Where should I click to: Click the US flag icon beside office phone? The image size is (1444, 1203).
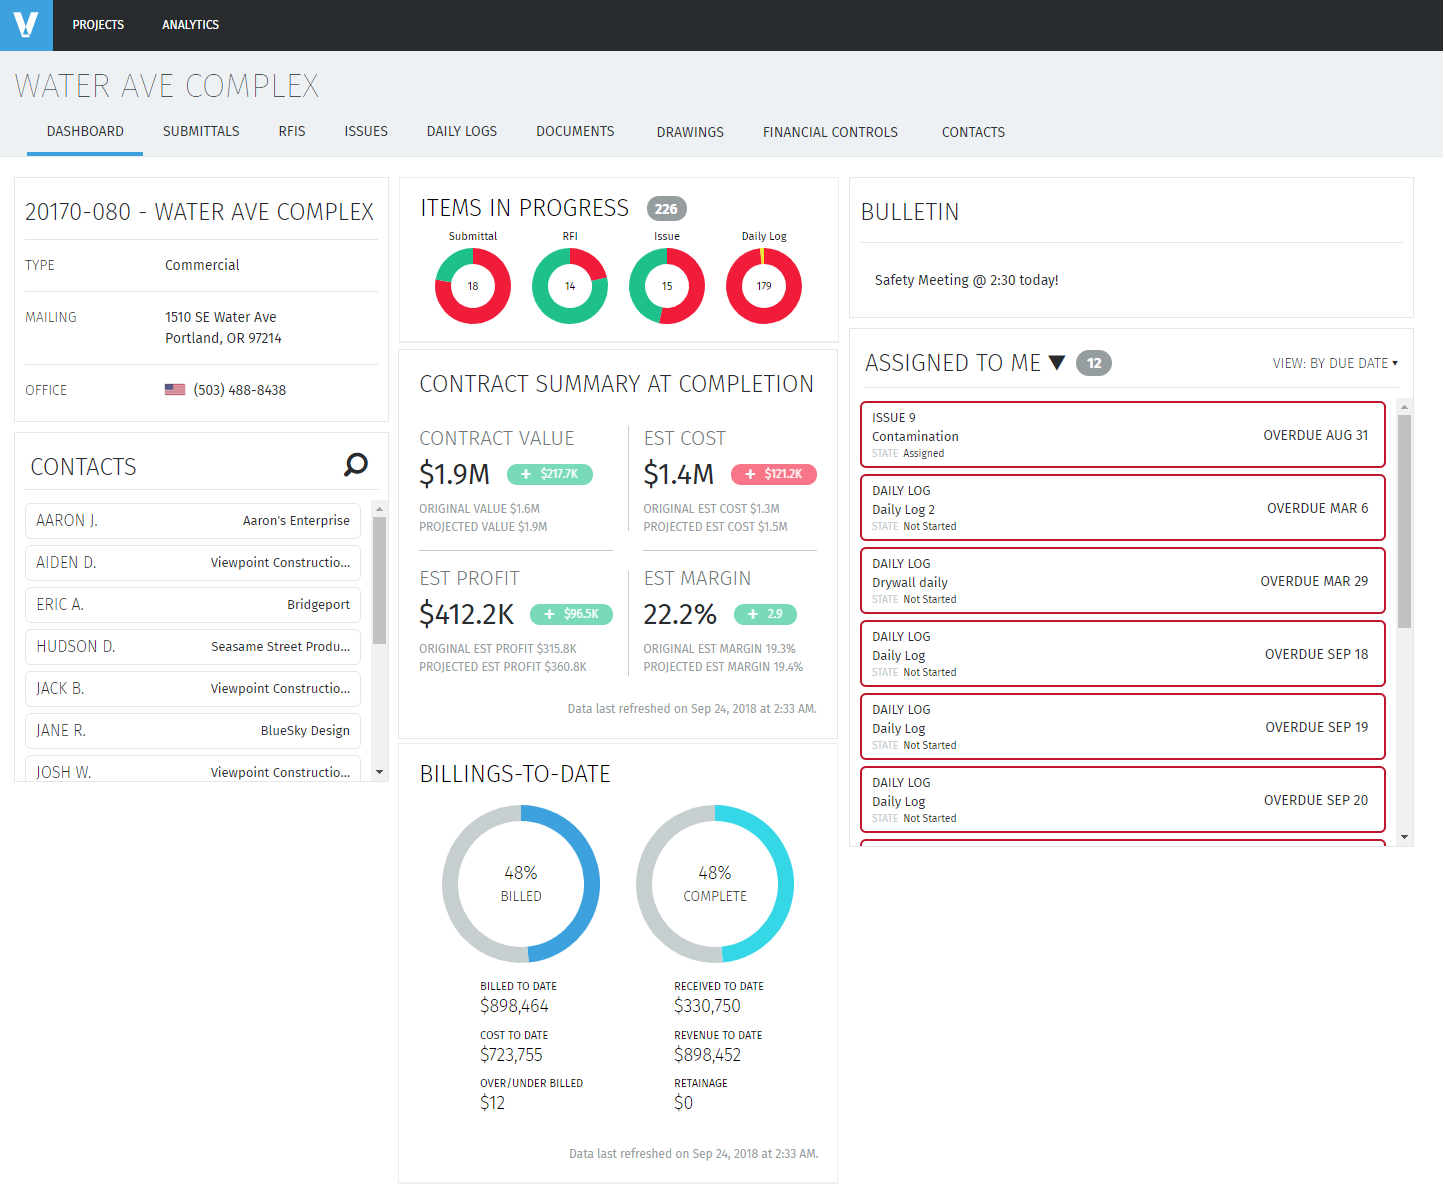[x=175, y=390]
